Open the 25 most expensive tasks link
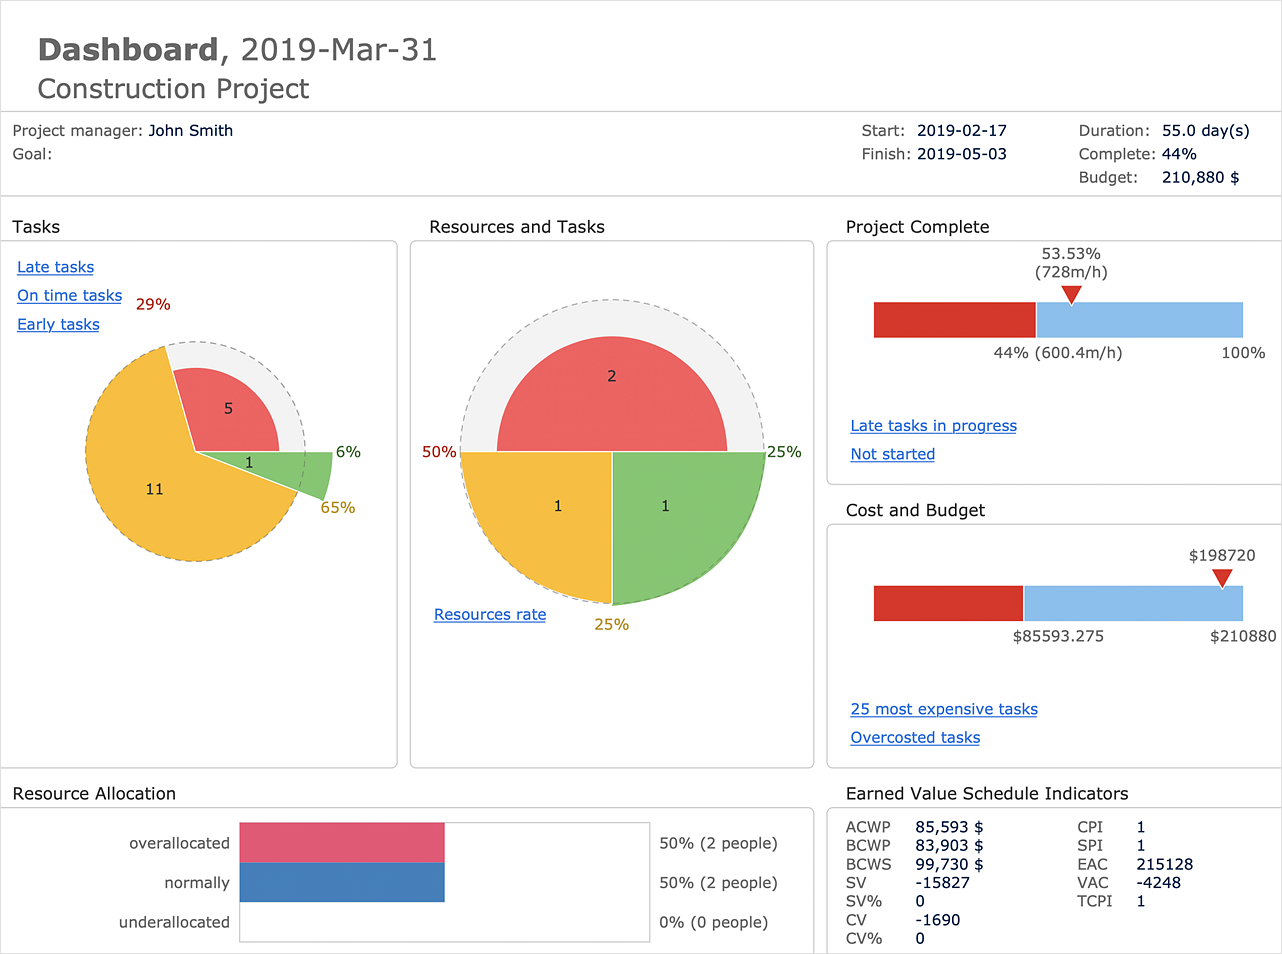The width and height of the screenshot is (1282, 954). pos(943,709)
